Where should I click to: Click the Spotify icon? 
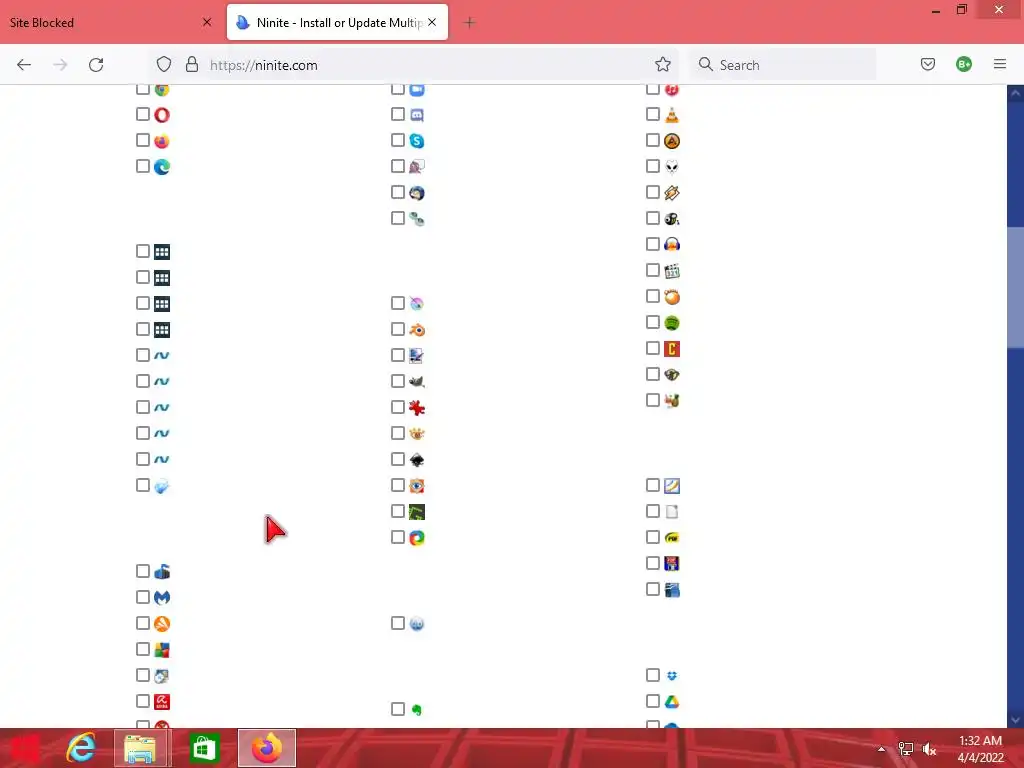coord(671,323)
